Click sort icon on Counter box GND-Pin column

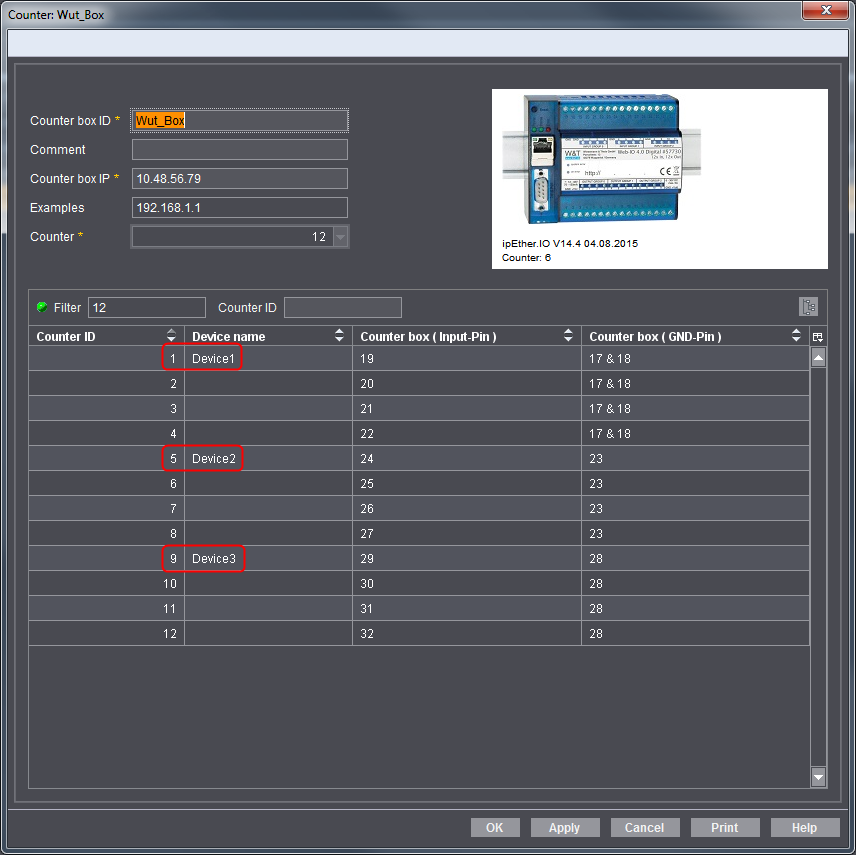pos(795,336)
